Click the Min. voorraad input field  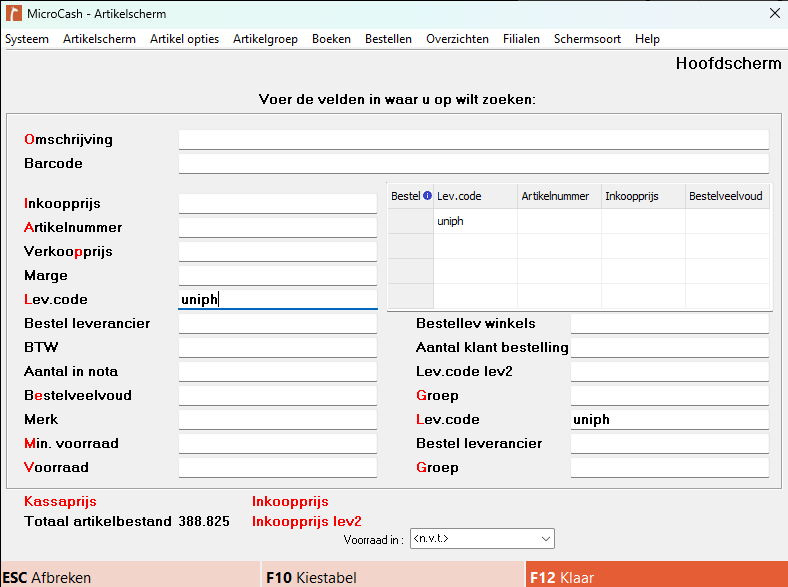click(x=277, y=444)
